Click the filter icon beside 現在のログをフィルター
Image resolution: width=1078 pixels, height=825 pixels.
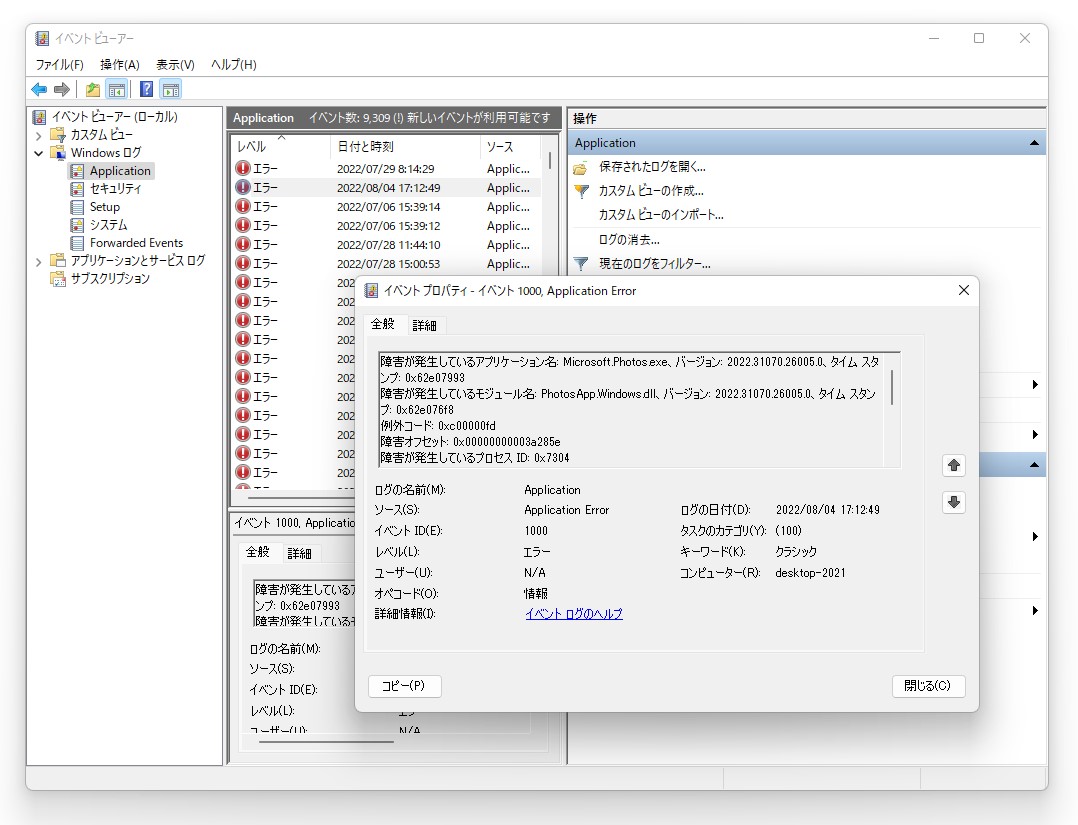(581, 264)
